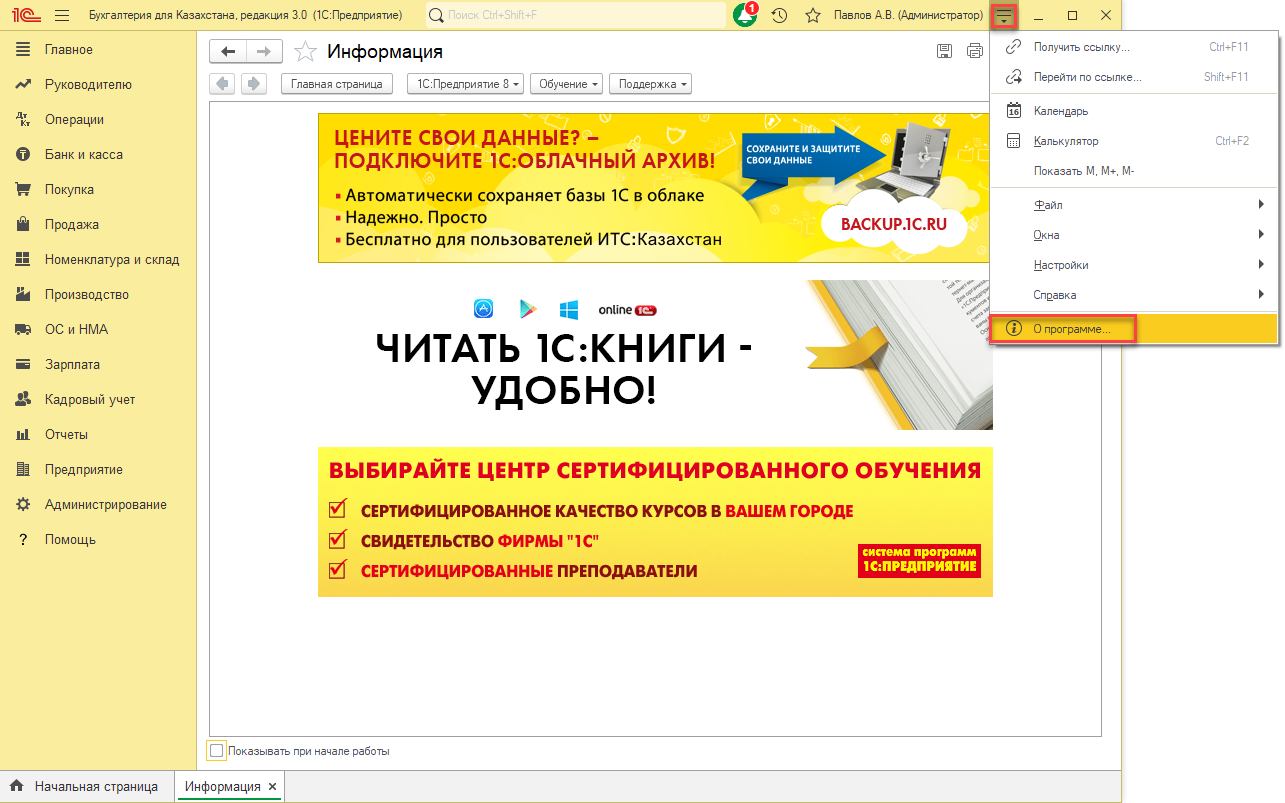Expand Справка submenu
This screenshot has height=803, width=1285.
pyautogui.click(x=1134, y=295)
